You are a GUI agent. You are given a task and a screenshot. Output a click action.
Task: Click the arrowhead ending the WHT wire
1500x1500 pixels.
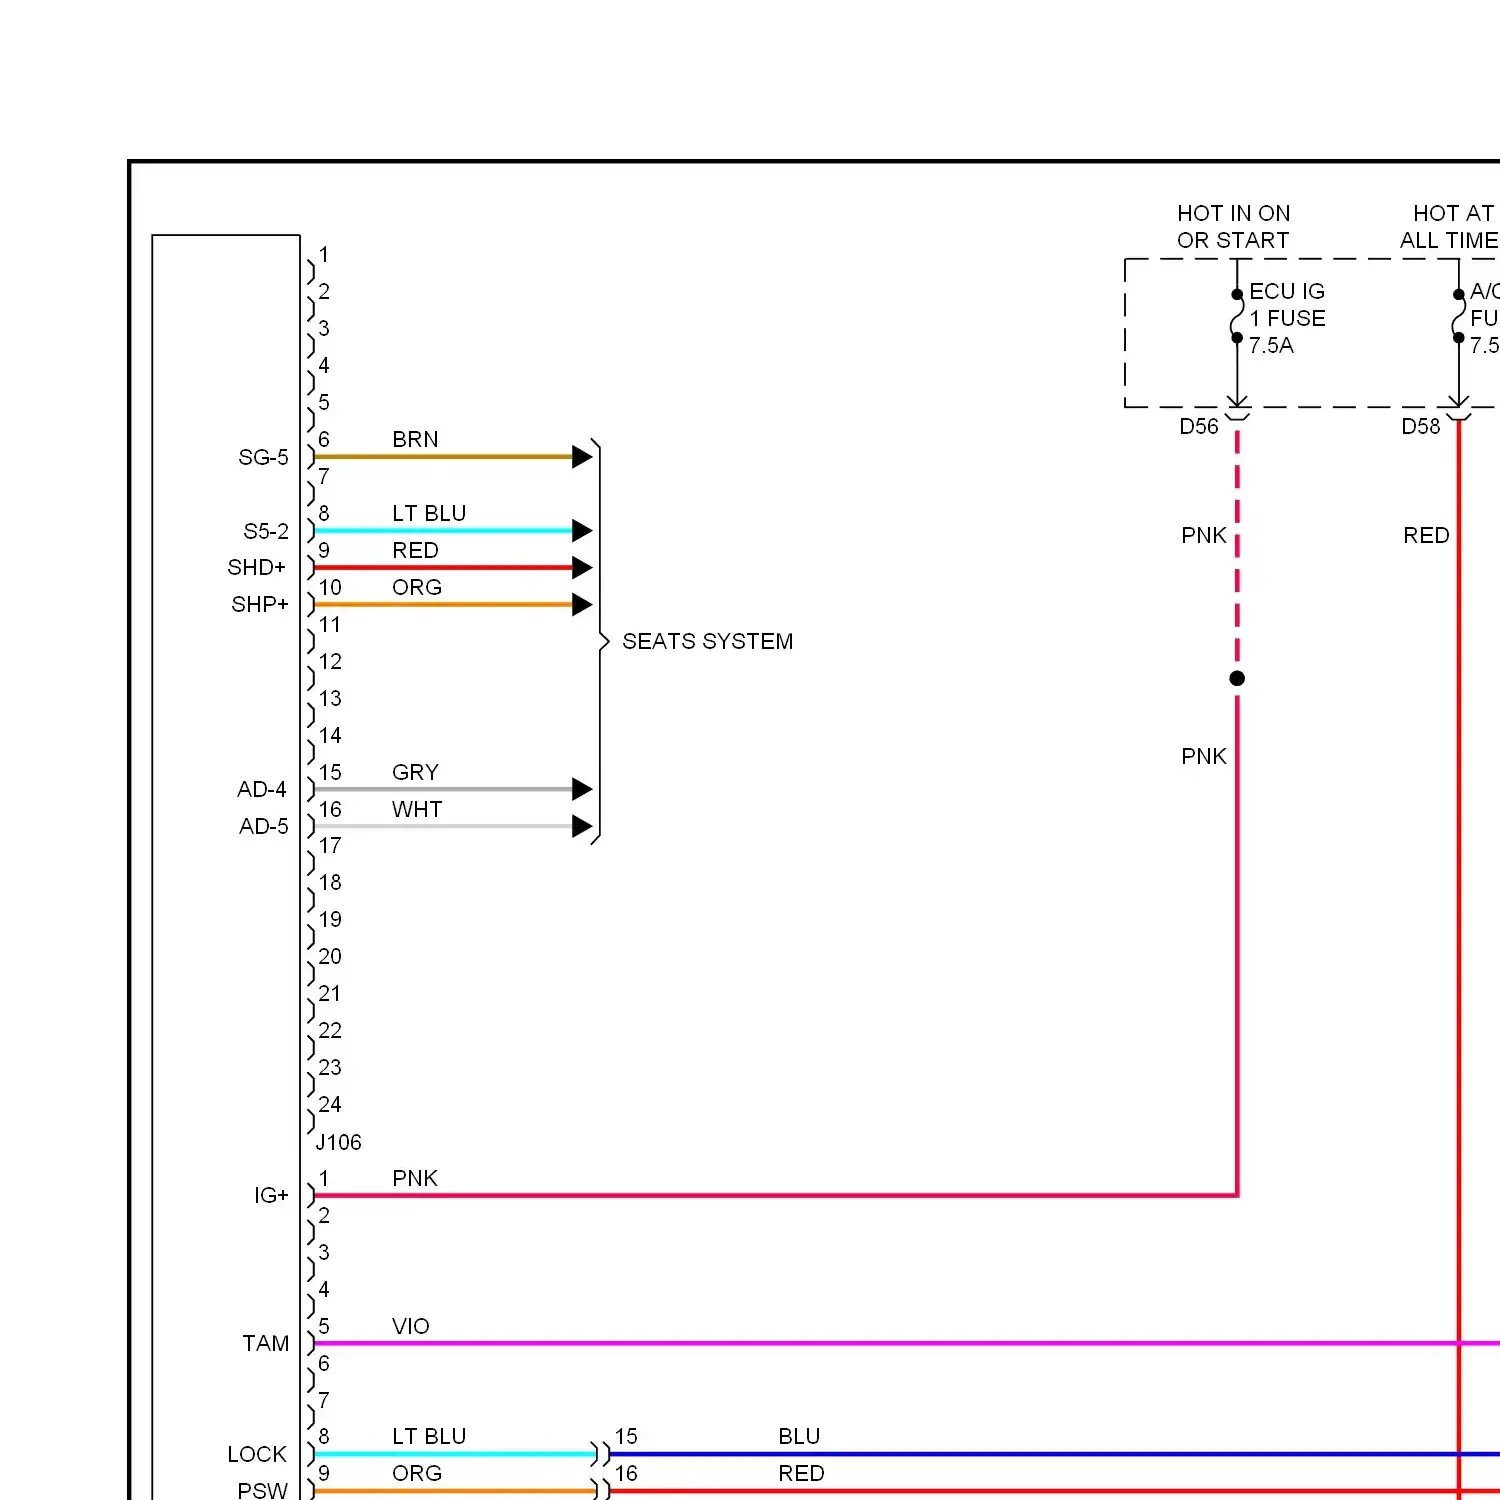(x=582, y=826)
